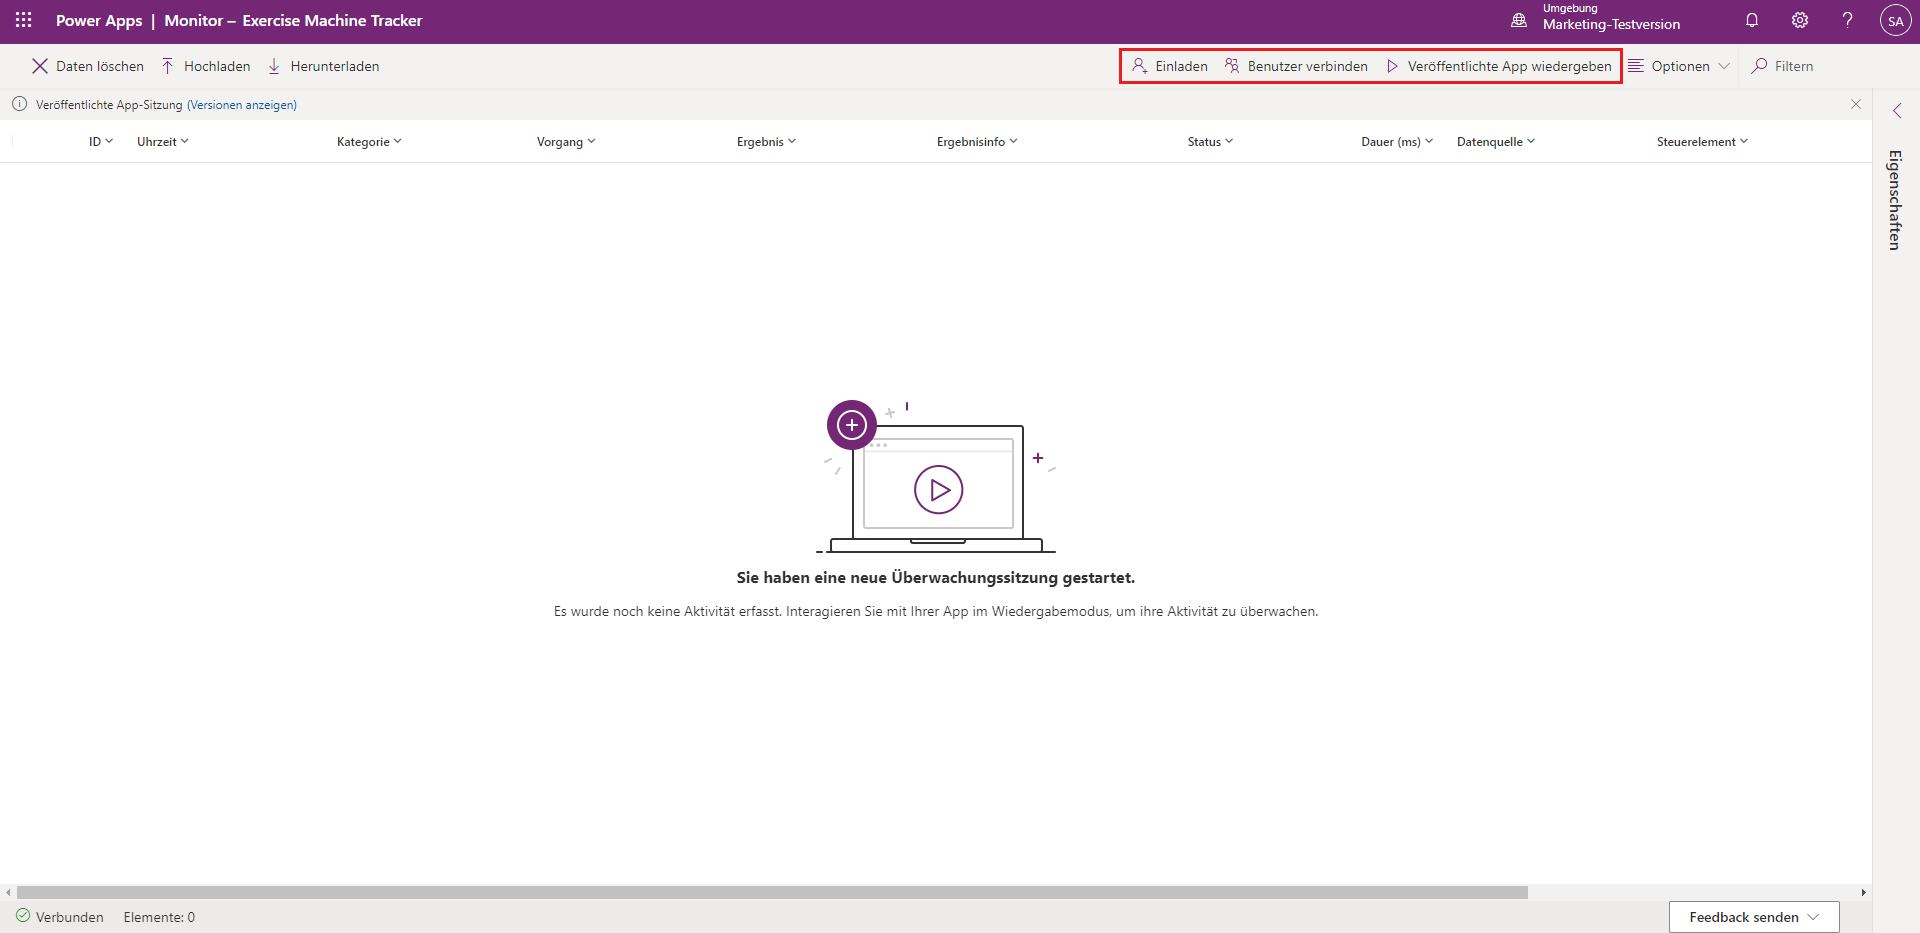
Task: Dismiss the info bar with X
Action: click(x=1856, y=104)
